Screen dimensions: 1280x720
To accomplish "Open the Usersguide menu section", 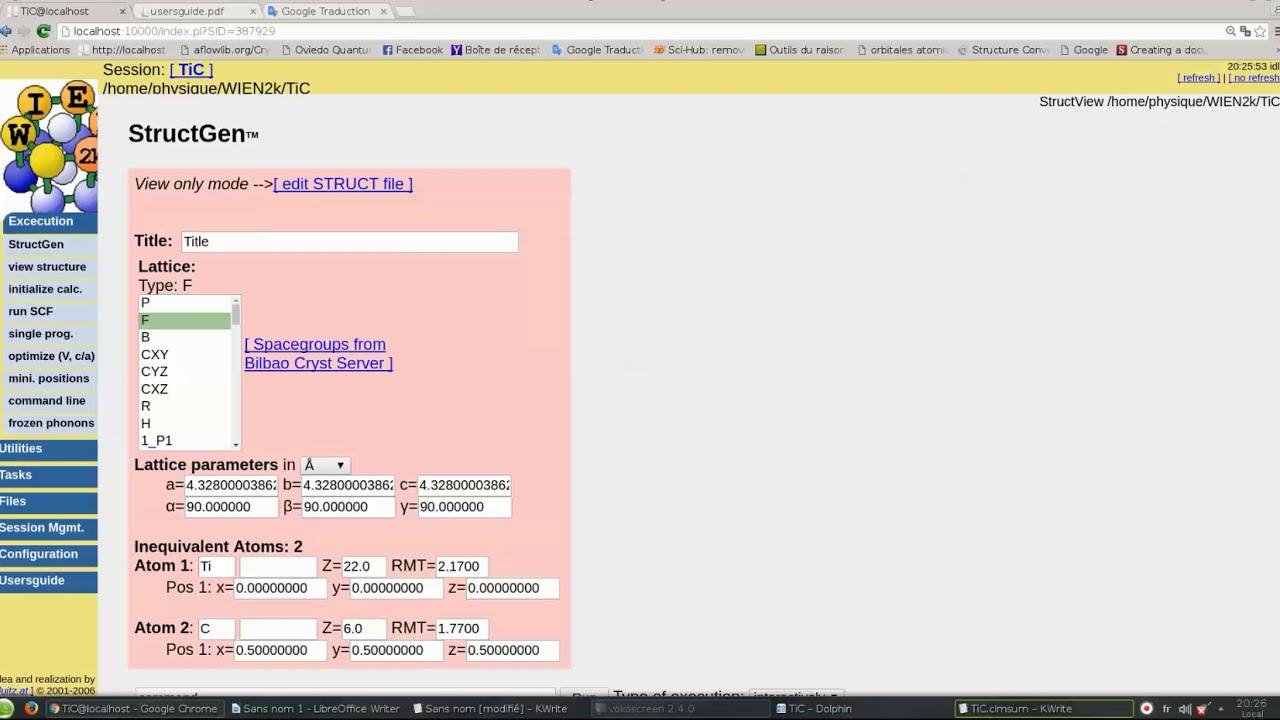I will coord(49,580).
